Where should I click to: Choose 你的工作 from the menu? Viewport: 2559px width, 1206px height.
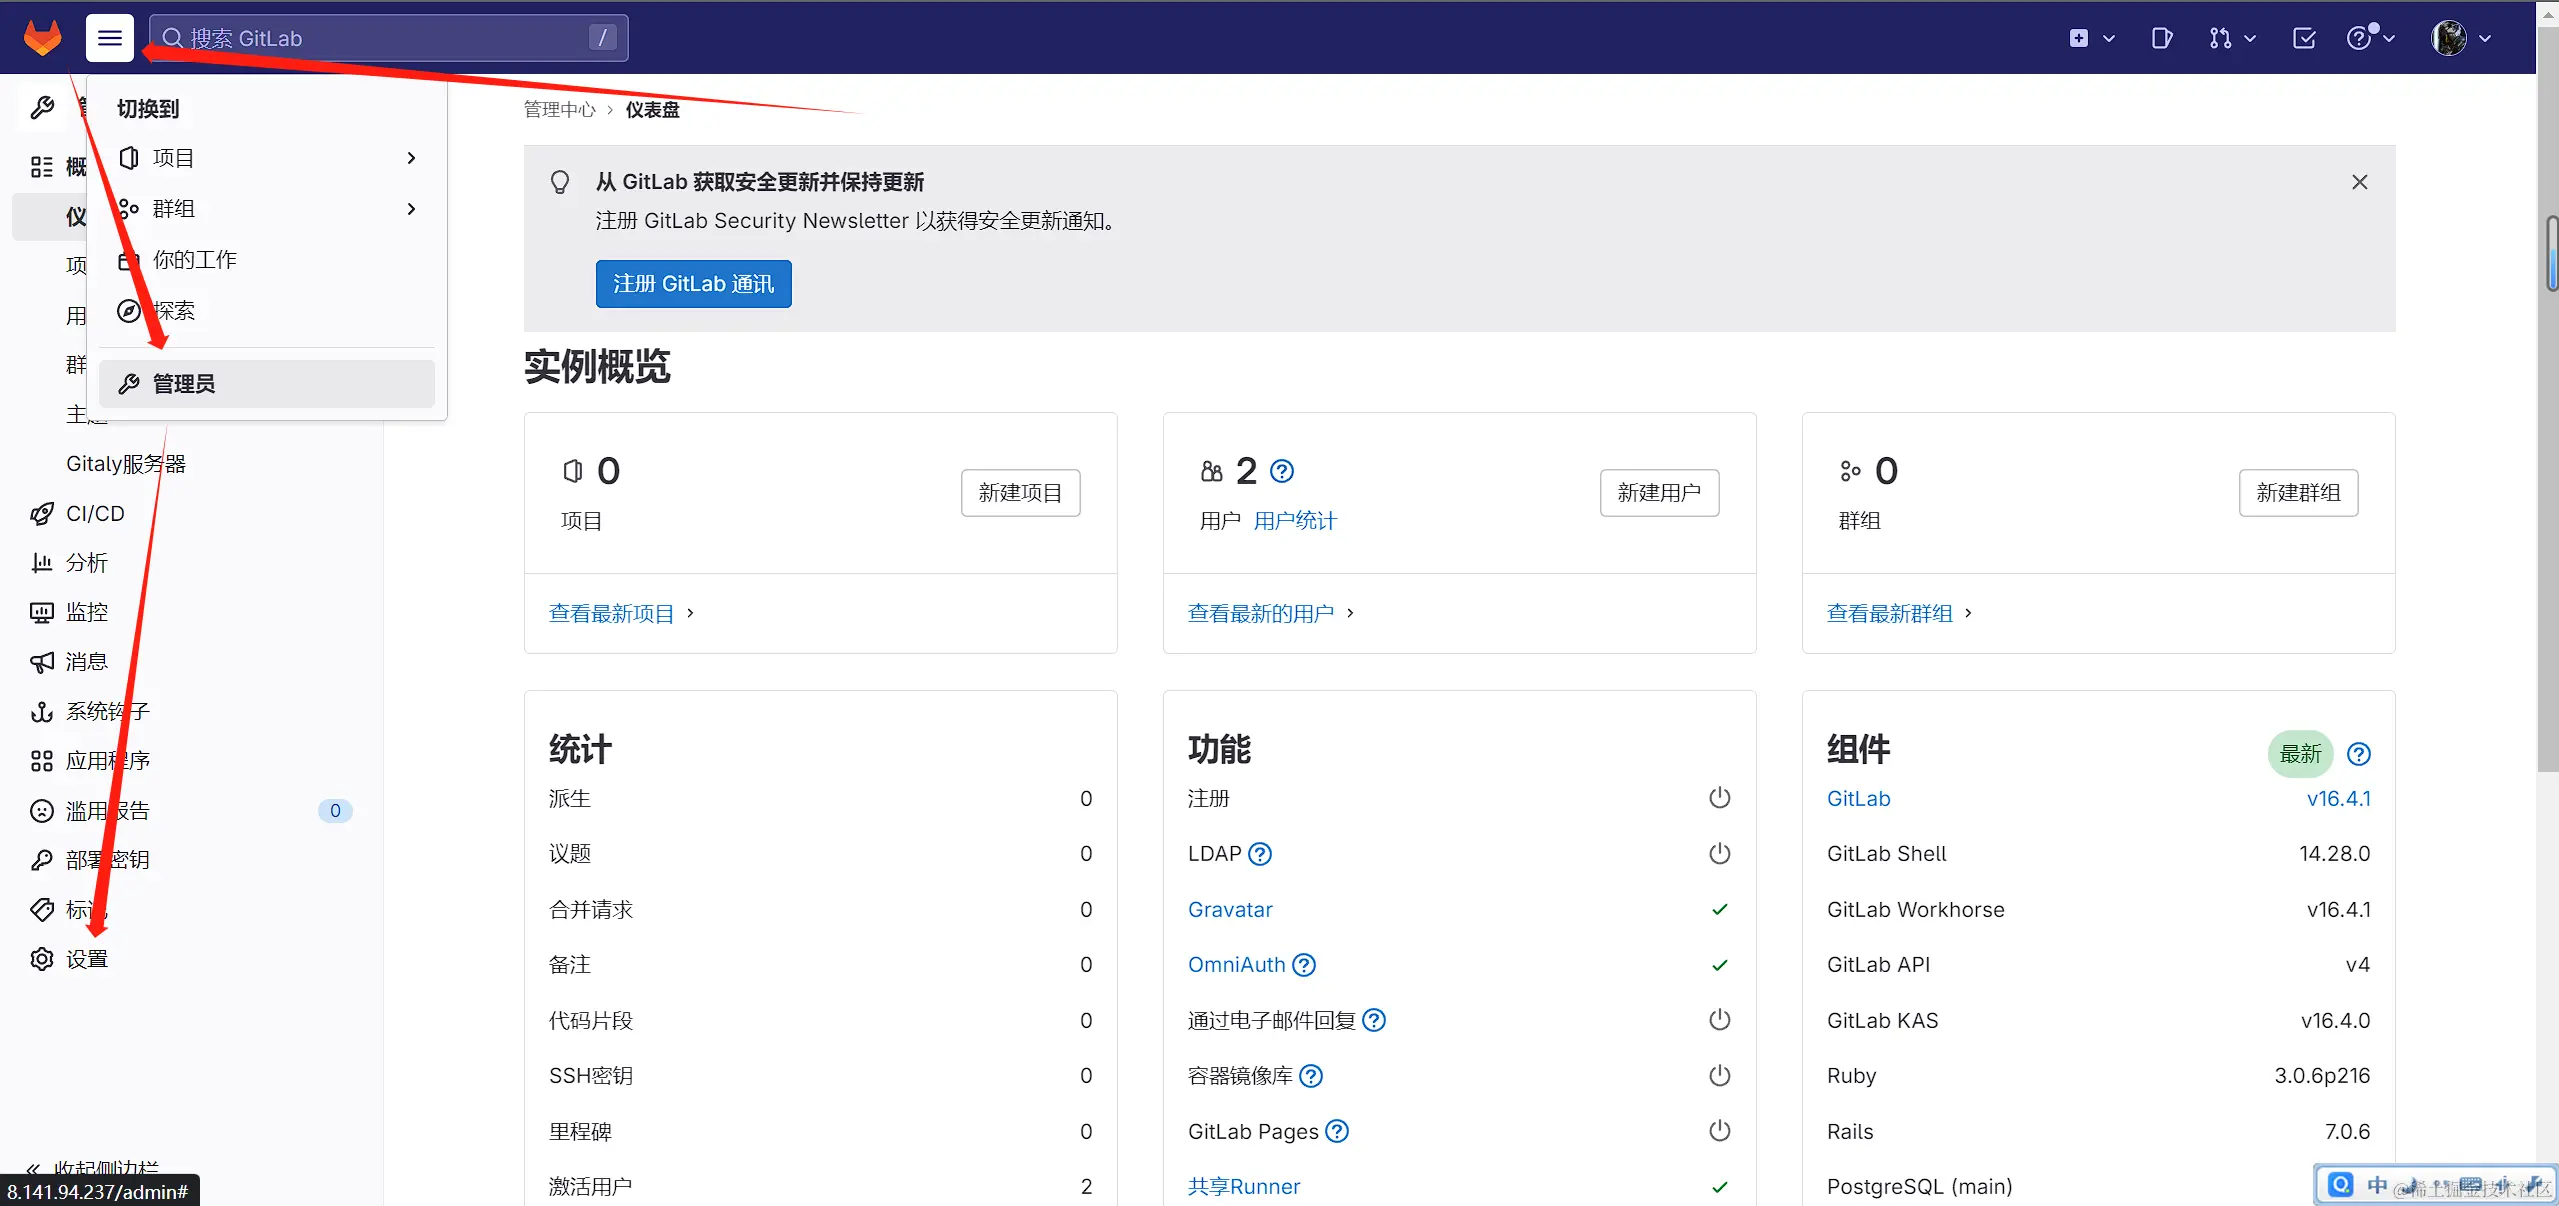(195, 260)
